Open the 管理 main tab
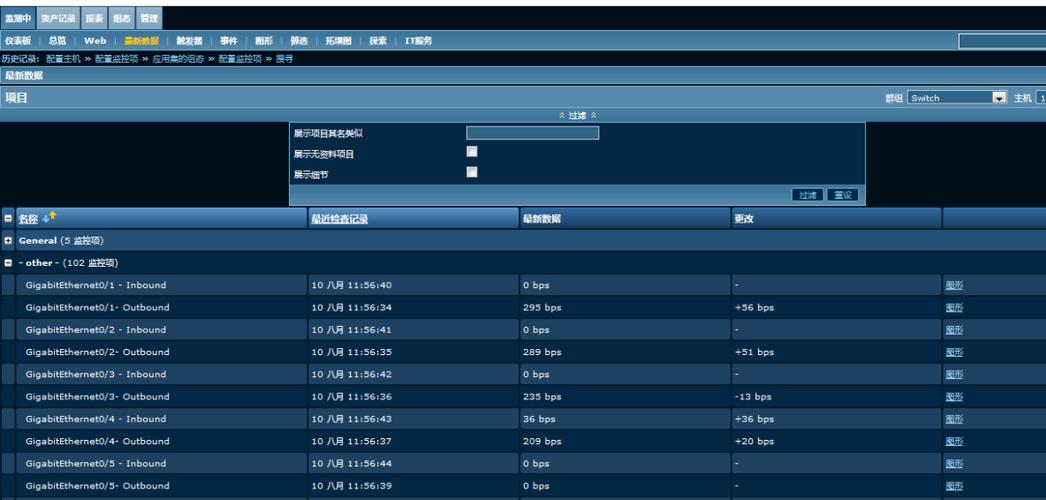 [x=149, y=18]
